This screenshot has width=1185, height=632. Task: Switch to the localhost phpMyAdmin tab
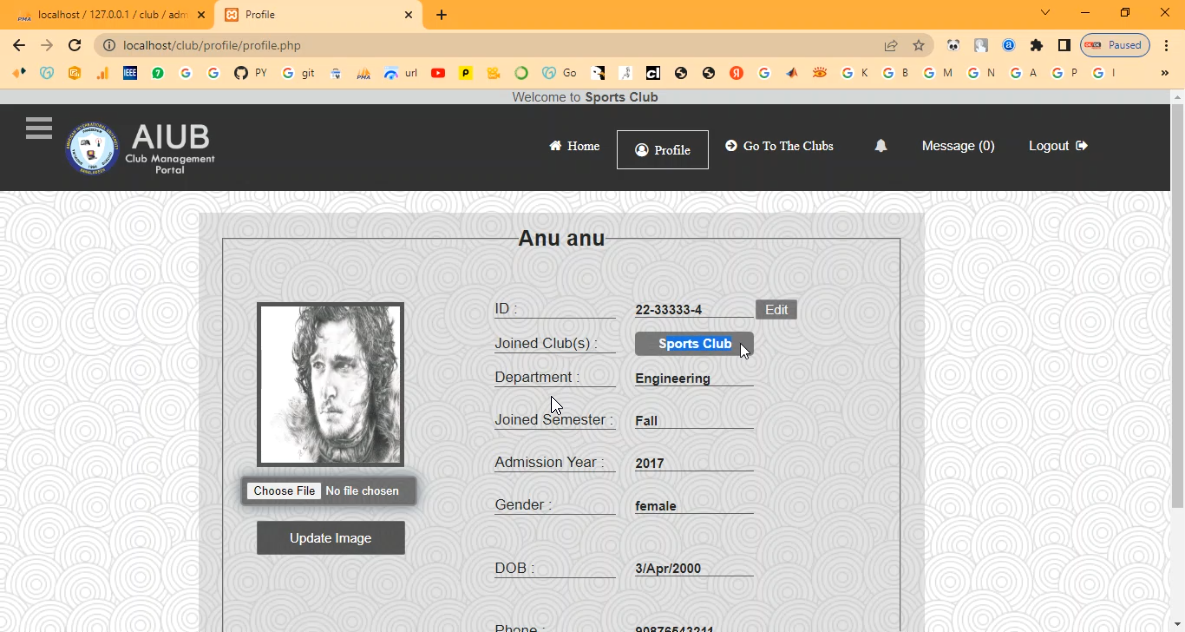[x=110, y=15]
